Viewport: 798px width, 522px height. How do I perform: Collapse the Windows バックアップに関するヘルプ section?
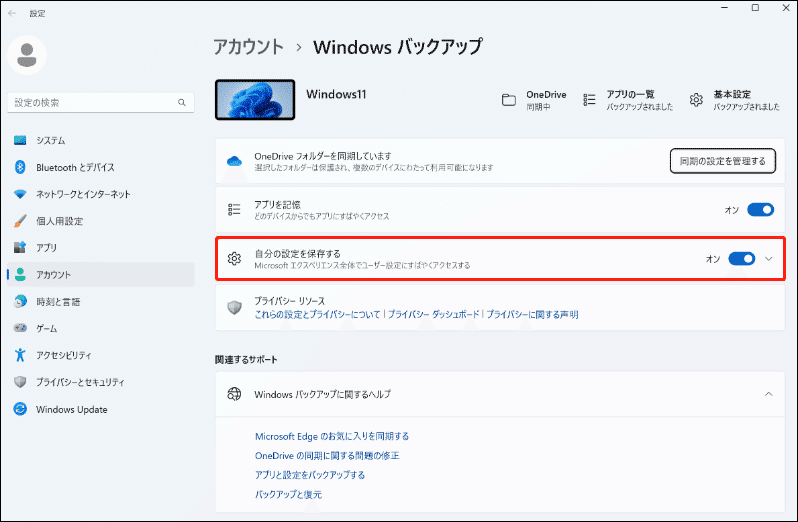pos(768,394)
